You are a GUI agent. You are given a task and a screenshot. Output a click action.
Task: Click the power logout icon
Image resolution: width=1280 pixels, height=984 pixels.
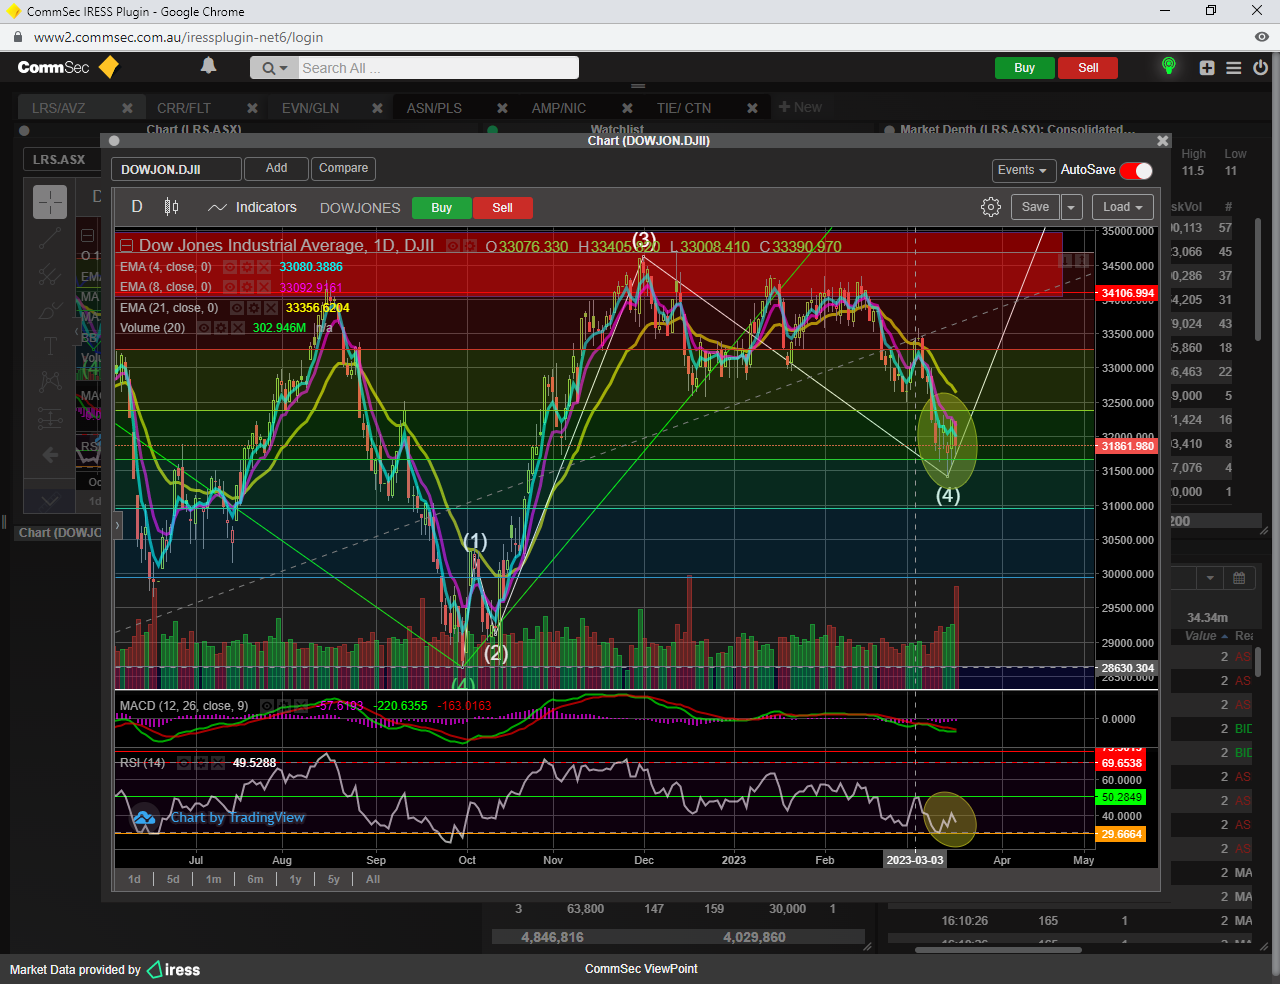(1260, 68)
